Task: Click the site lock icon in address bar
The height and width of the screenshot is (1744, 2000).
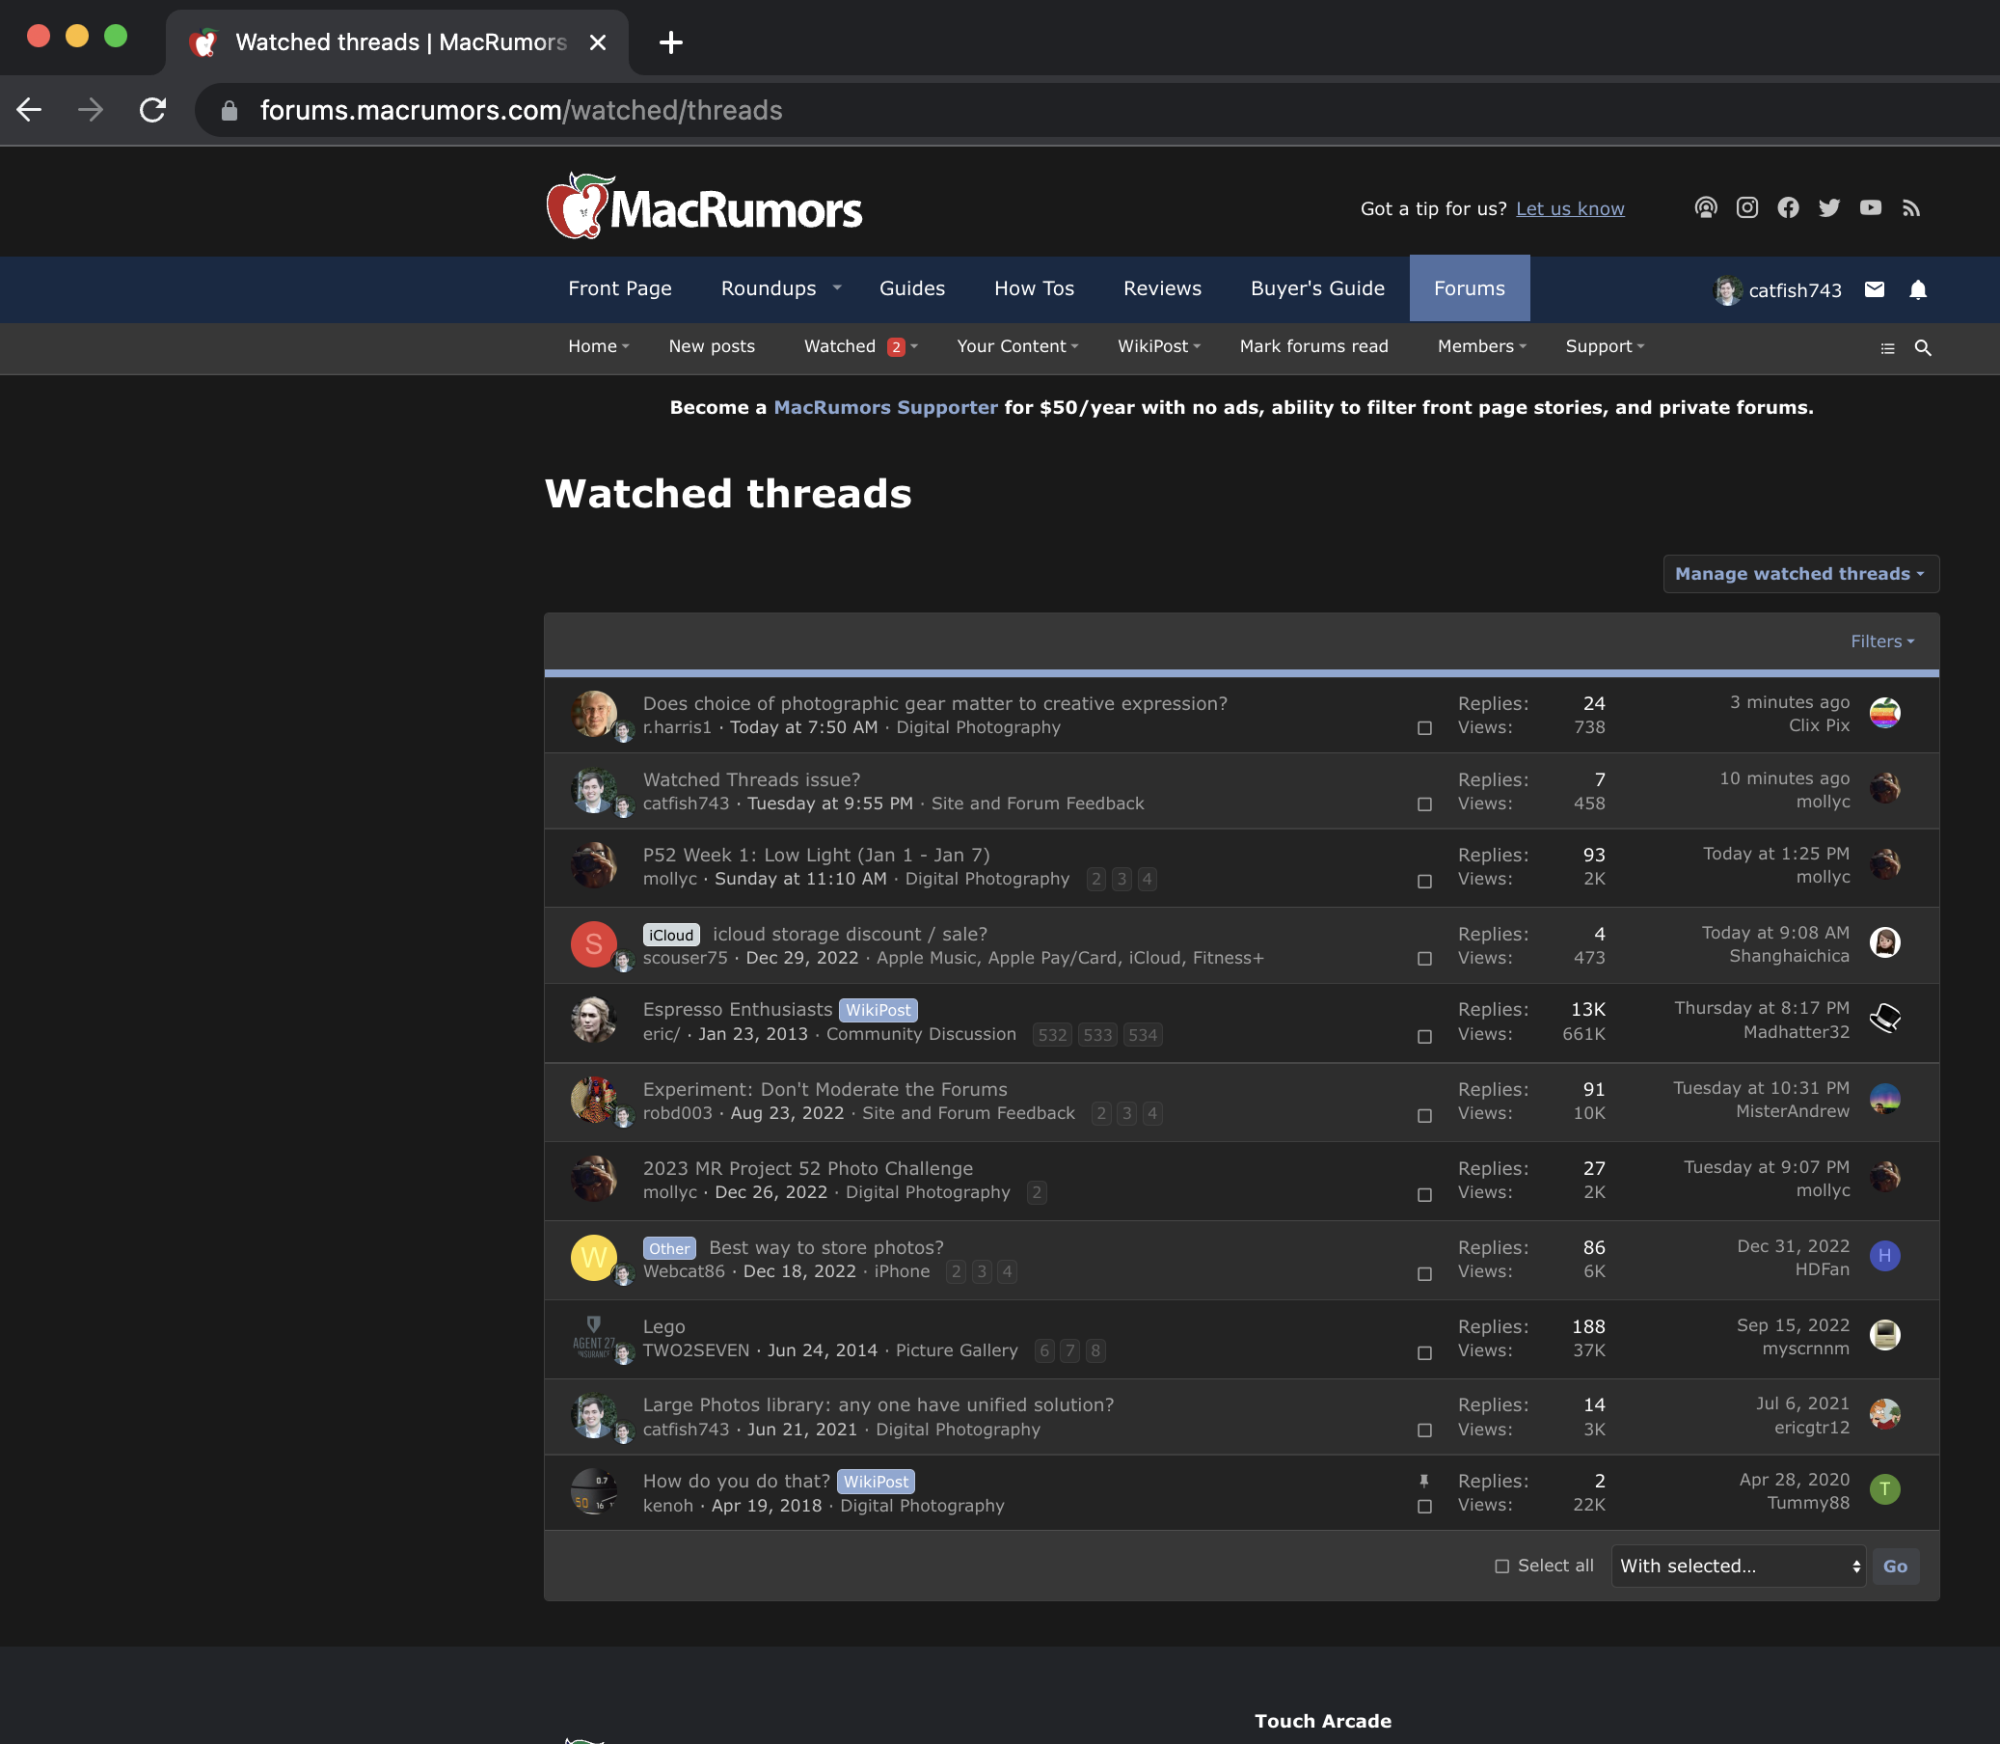Action: point(229,110)
